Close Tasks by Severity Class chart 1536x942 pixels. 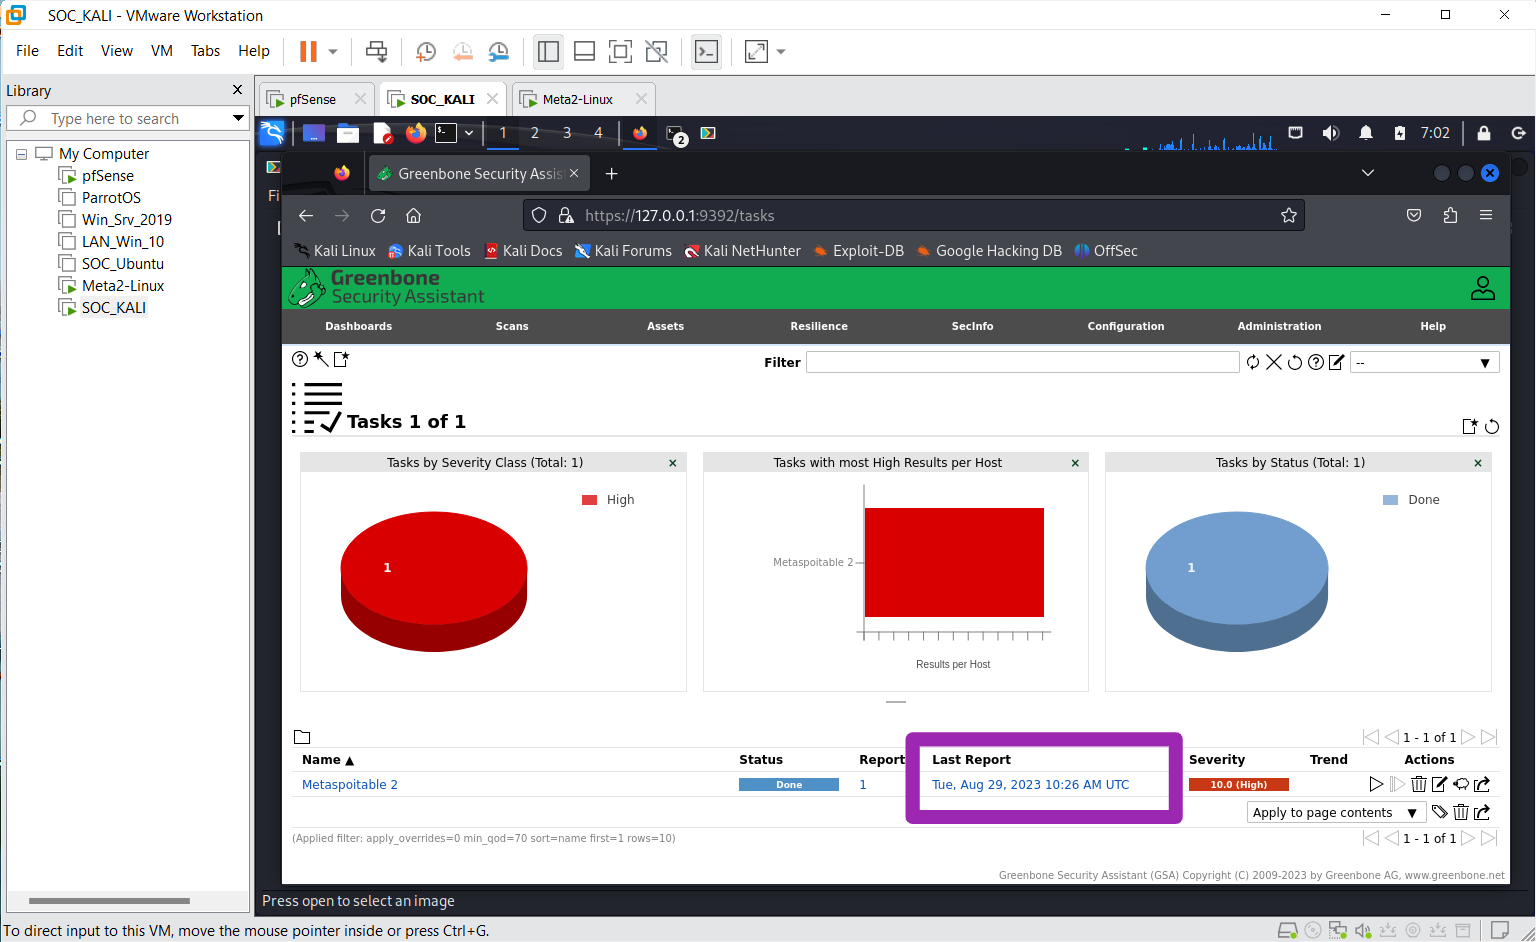[x=673, y=463]
